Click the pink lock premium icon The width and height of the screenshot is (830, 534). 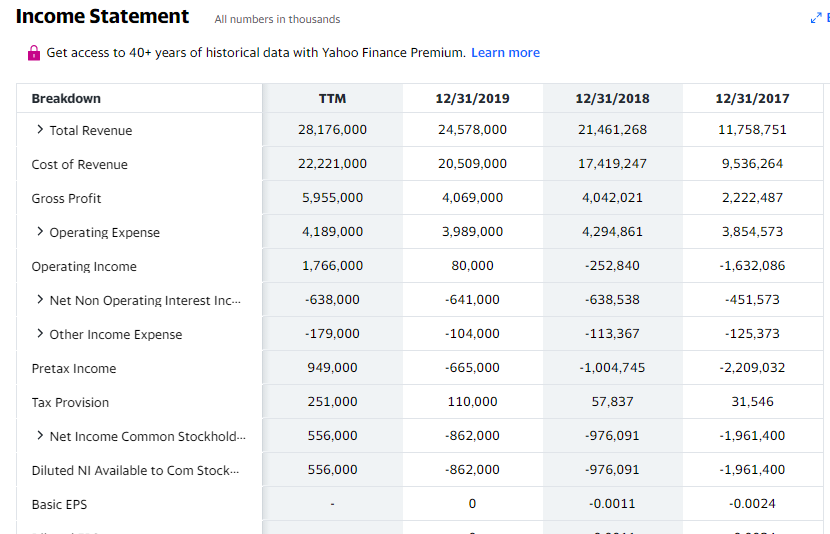(34, 52)
